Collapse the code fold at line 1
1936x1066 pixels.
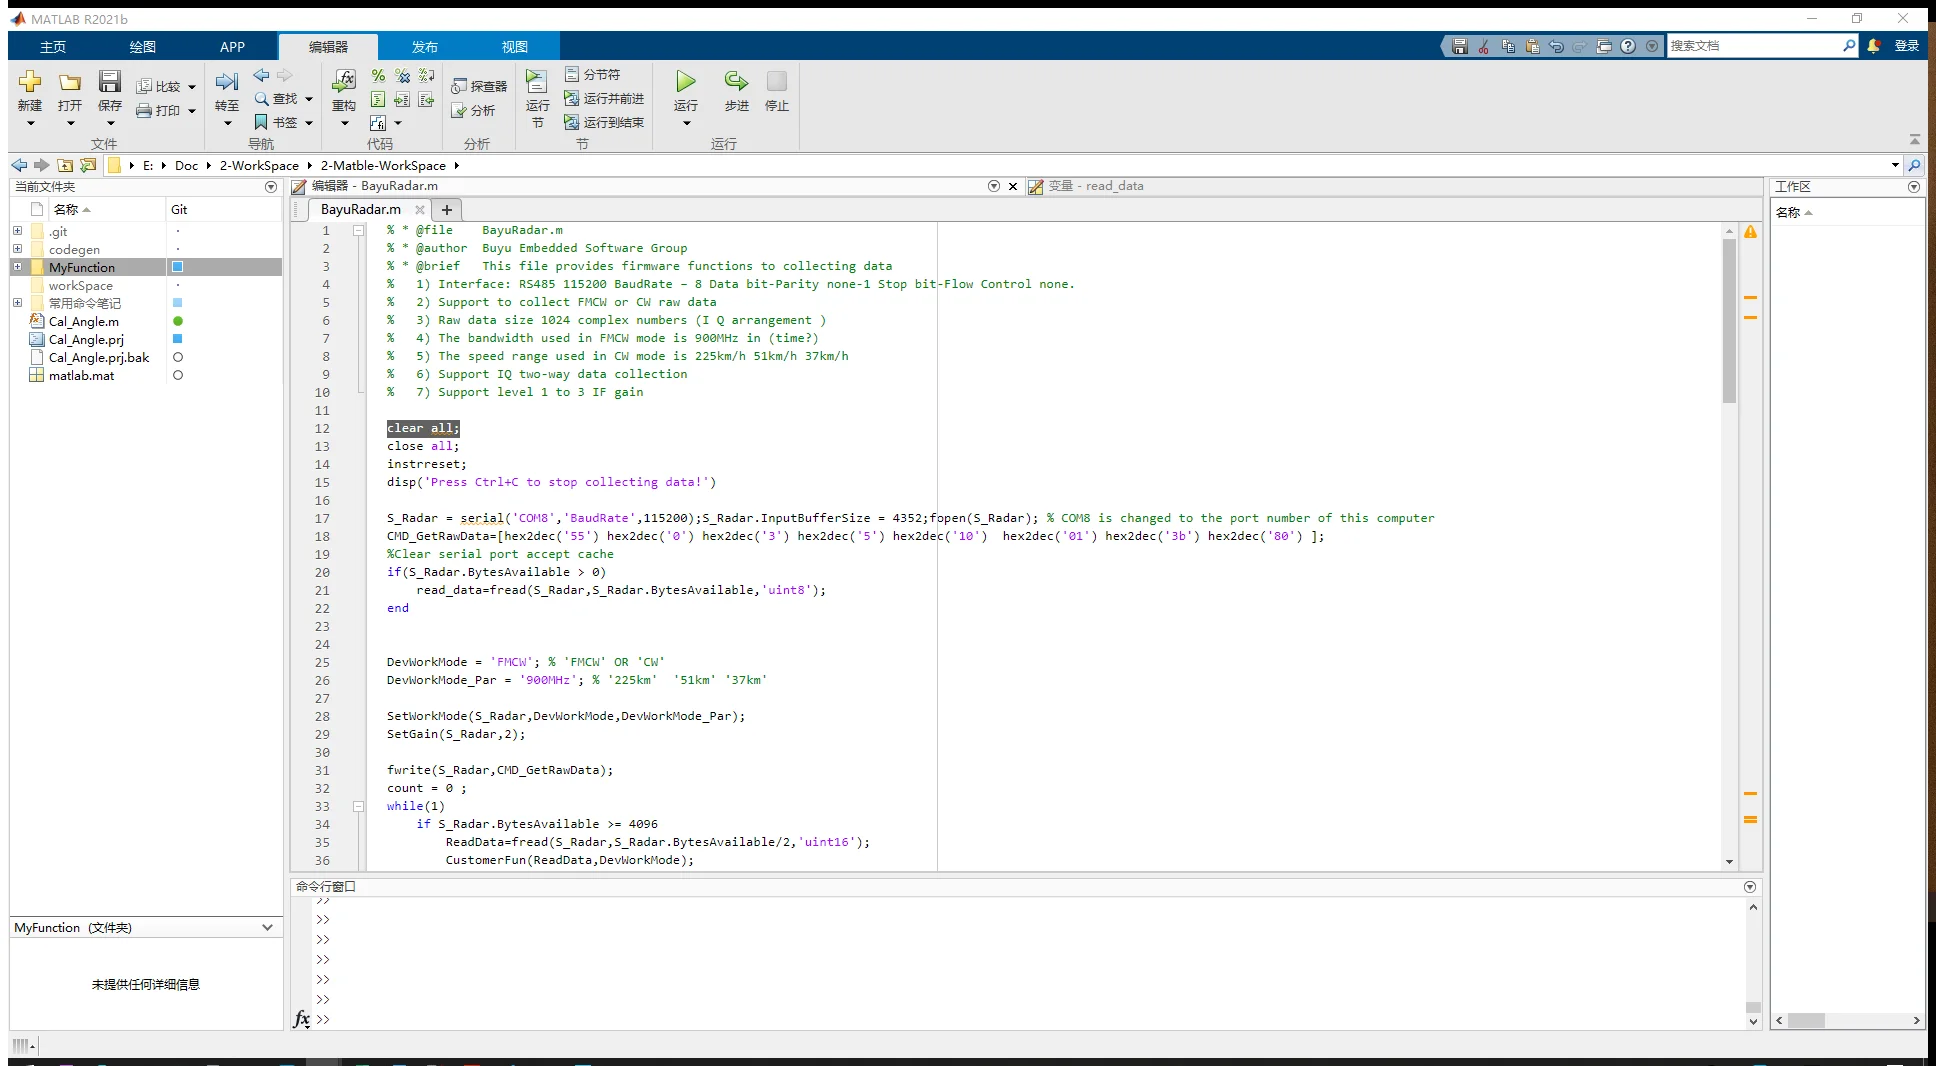(x=358, y=230)
